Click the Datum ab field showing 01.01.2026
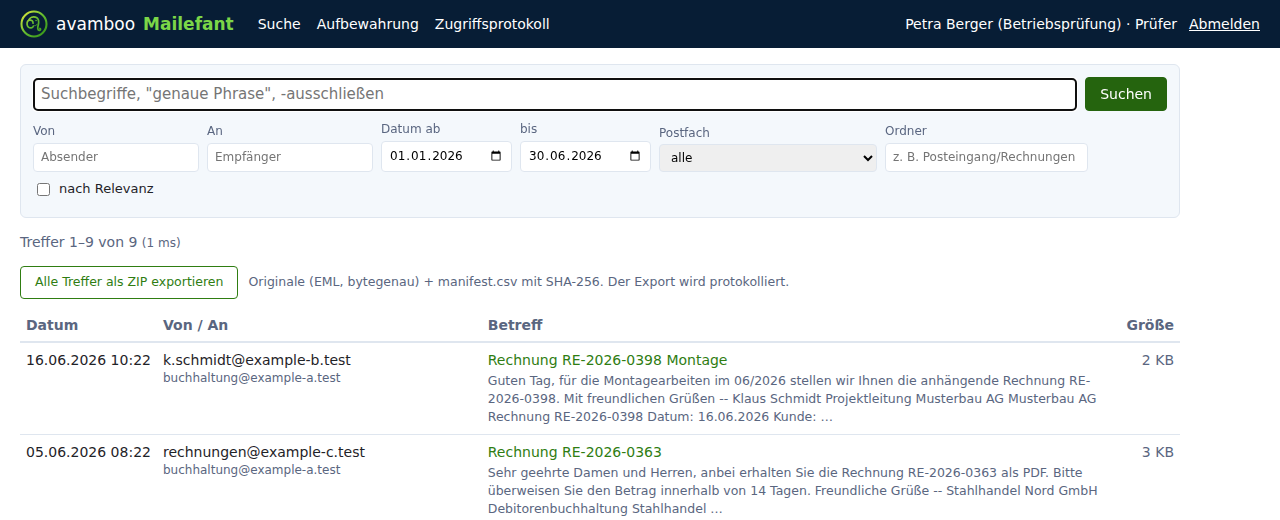The image size is (1280, 520). (446, 156)
